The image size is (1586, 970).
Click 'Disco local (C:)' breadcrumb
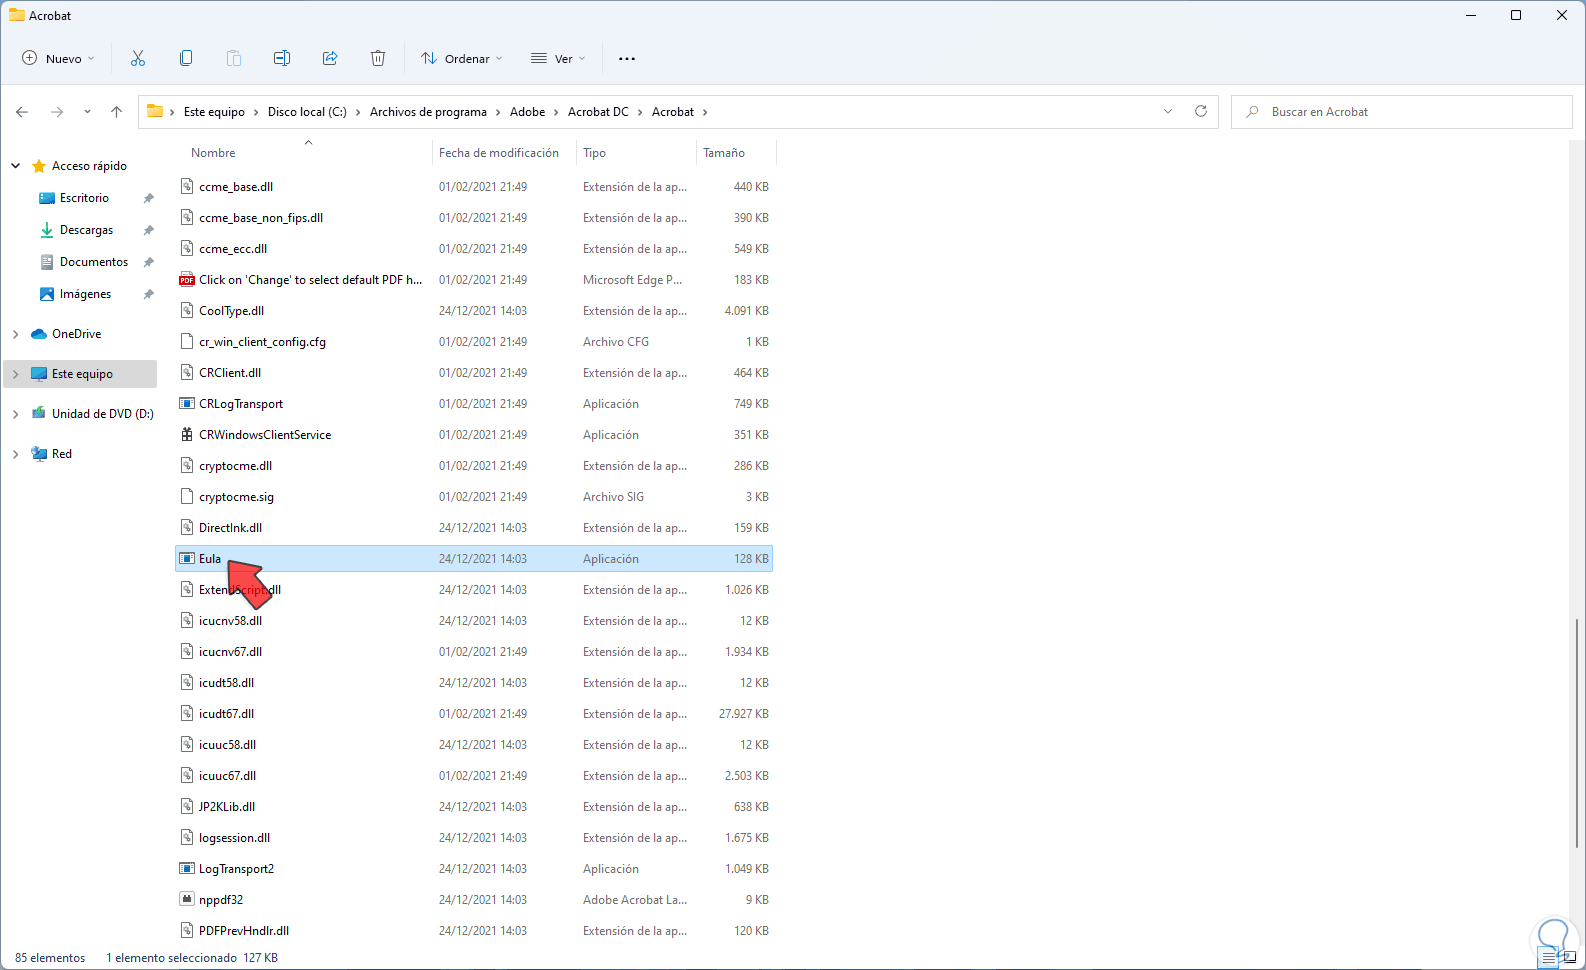pos(307,112)
